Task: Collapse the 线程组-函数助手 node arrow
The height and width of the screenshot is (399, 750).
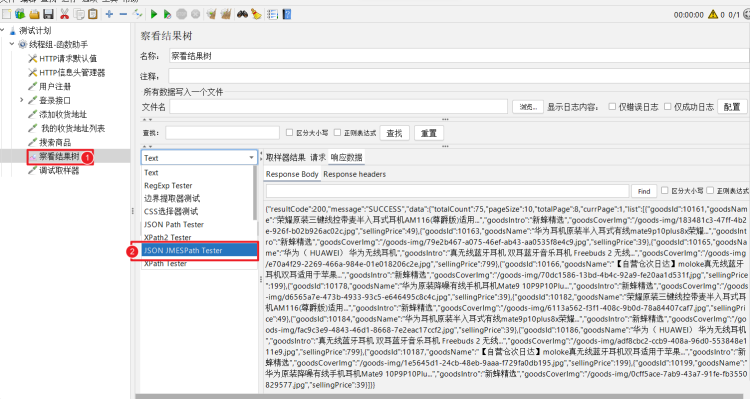Action: click(12, 44)
